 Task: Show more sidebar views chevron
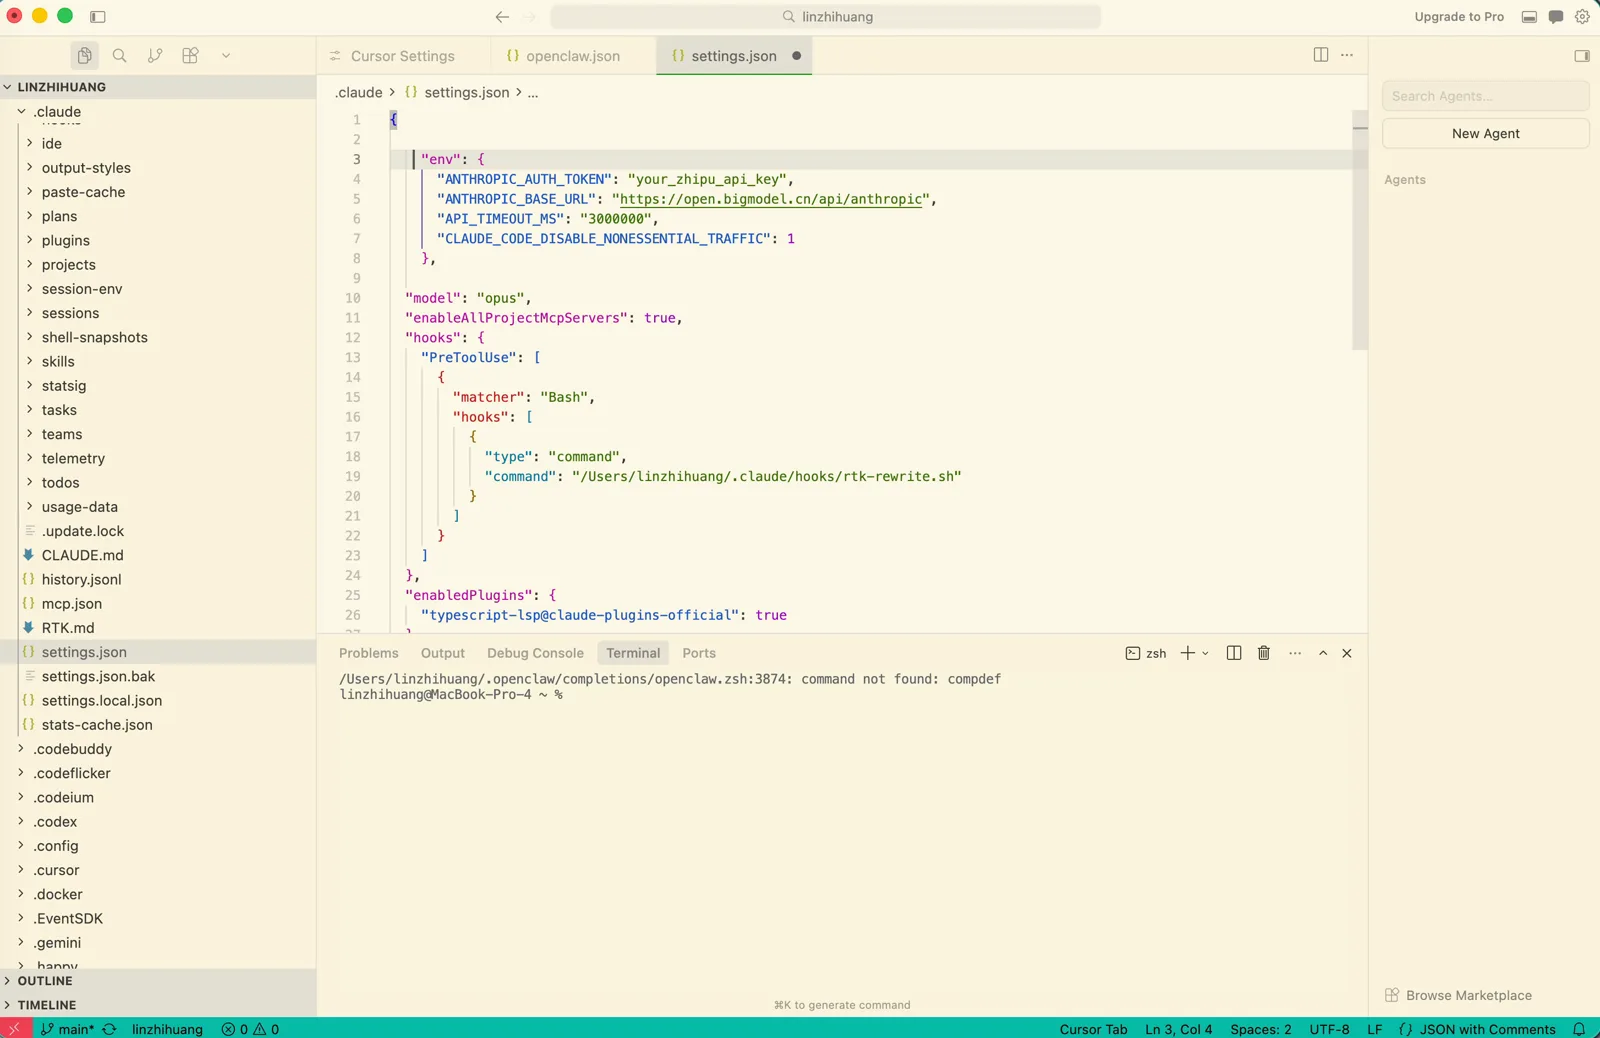(226, 56)
